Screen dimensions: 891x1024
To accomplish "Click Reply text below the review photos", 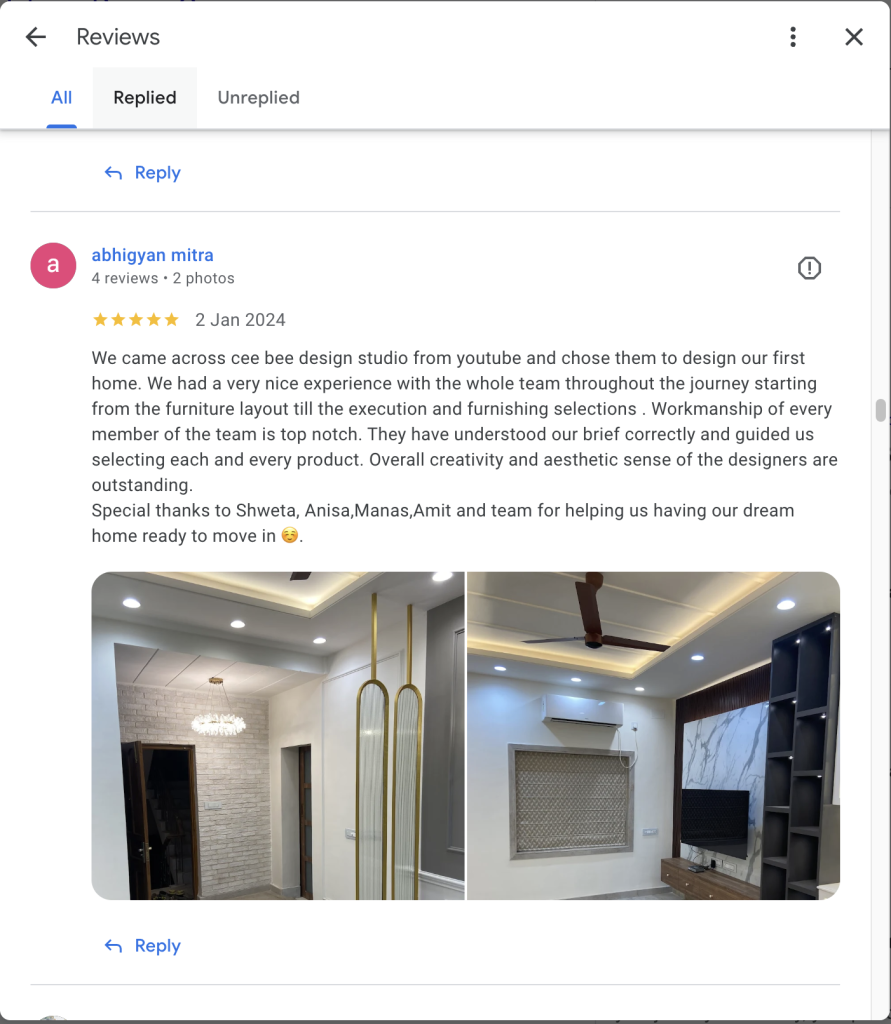I will (x=157, y=946).
